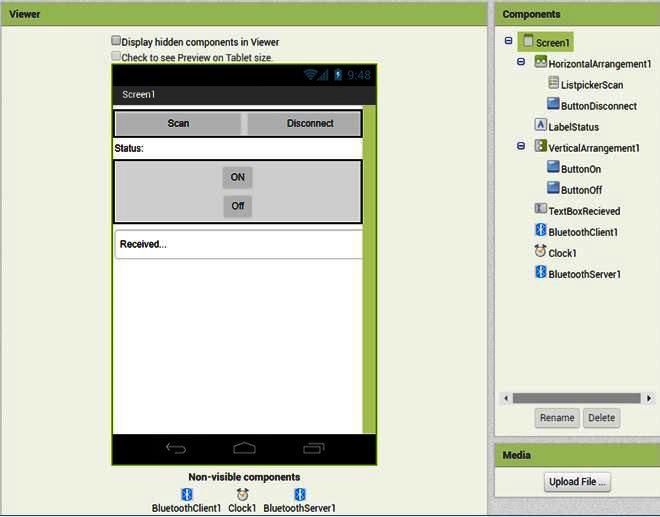Select the Off button in preview
Viewport: 660px width, 517px height.
point(237,206)
